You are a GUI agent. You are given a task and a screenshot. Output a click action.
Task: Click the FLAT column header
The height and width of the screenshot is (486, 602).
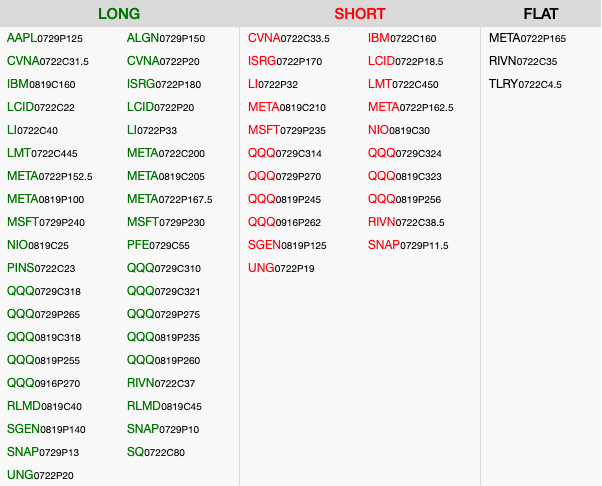point(541,14)
